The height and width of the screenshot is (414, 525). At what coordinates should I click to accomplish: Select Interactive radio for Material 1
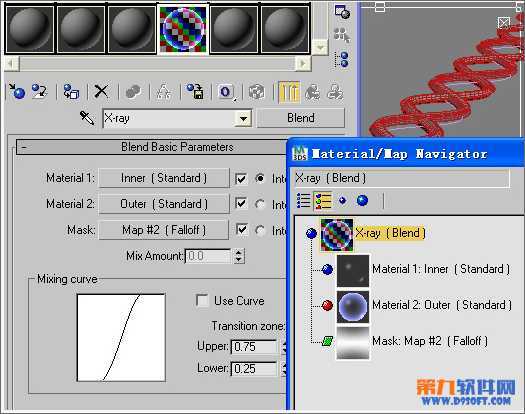[260, 178]
